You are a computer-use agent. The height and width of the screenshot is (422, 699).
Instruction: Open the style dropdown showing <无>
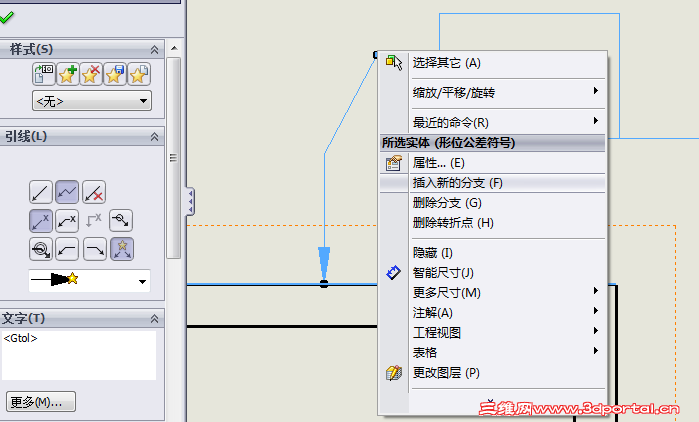(92, 101)
